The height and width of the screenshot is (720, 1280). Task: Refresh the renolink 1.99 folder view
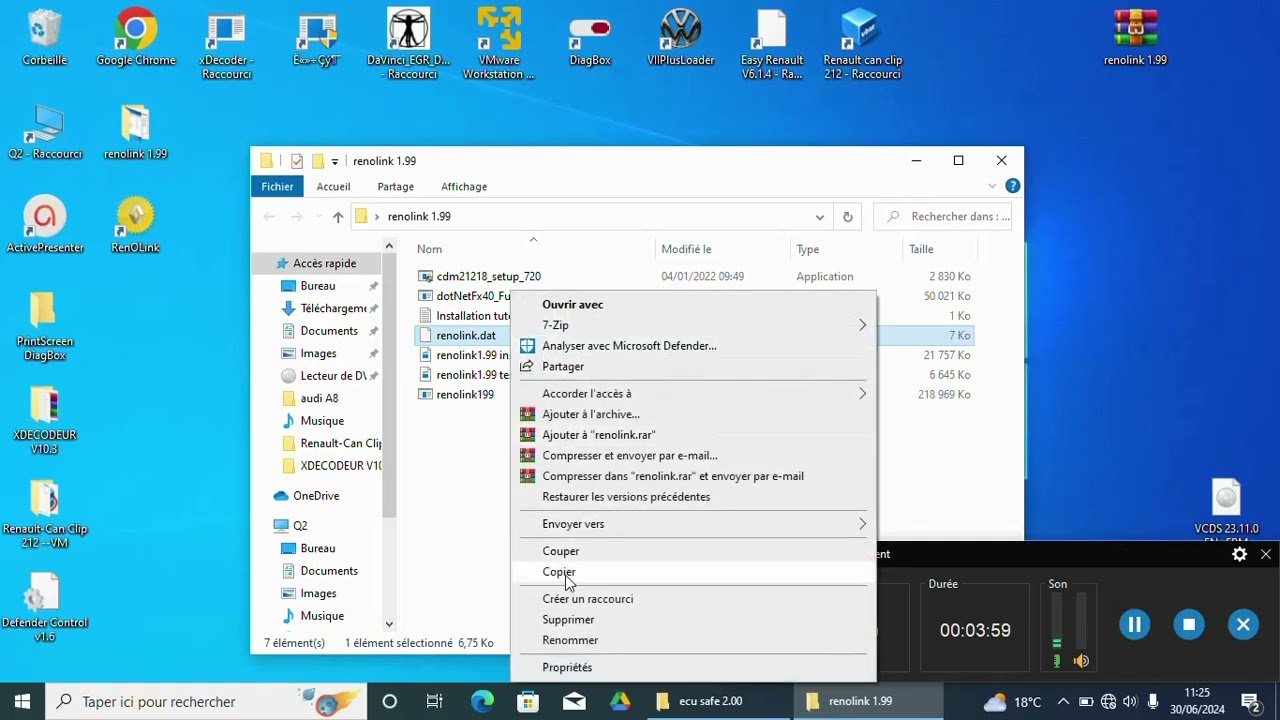coord(848,216)
